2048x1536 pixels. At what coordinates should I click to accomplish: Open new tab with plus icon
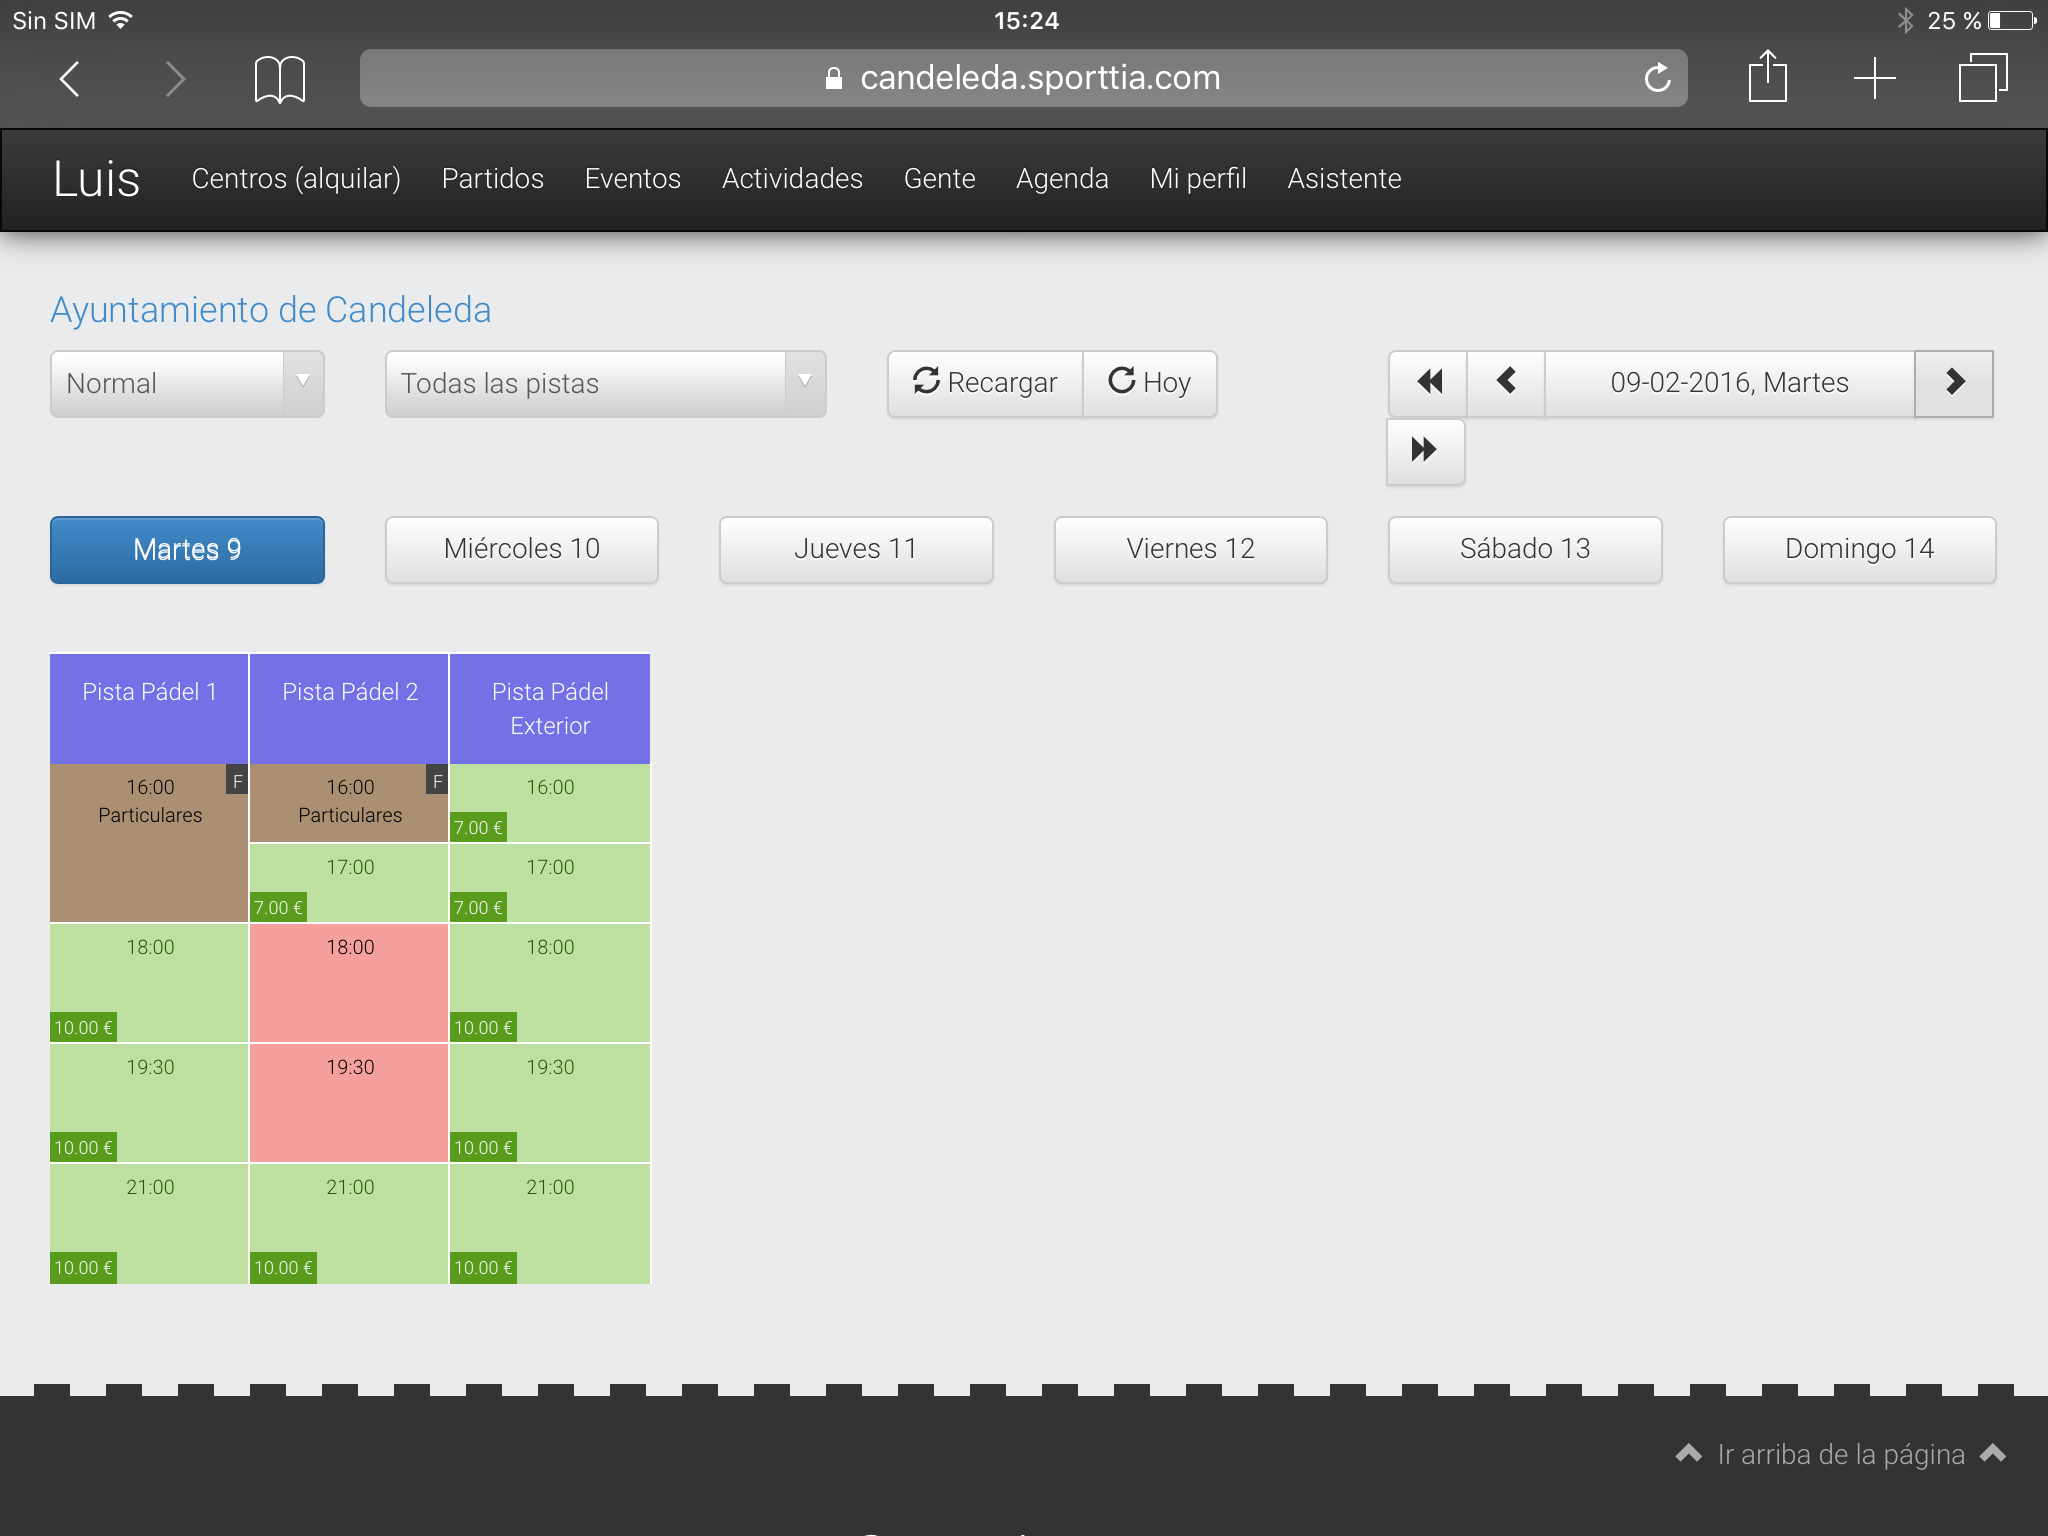[1874, 78]
